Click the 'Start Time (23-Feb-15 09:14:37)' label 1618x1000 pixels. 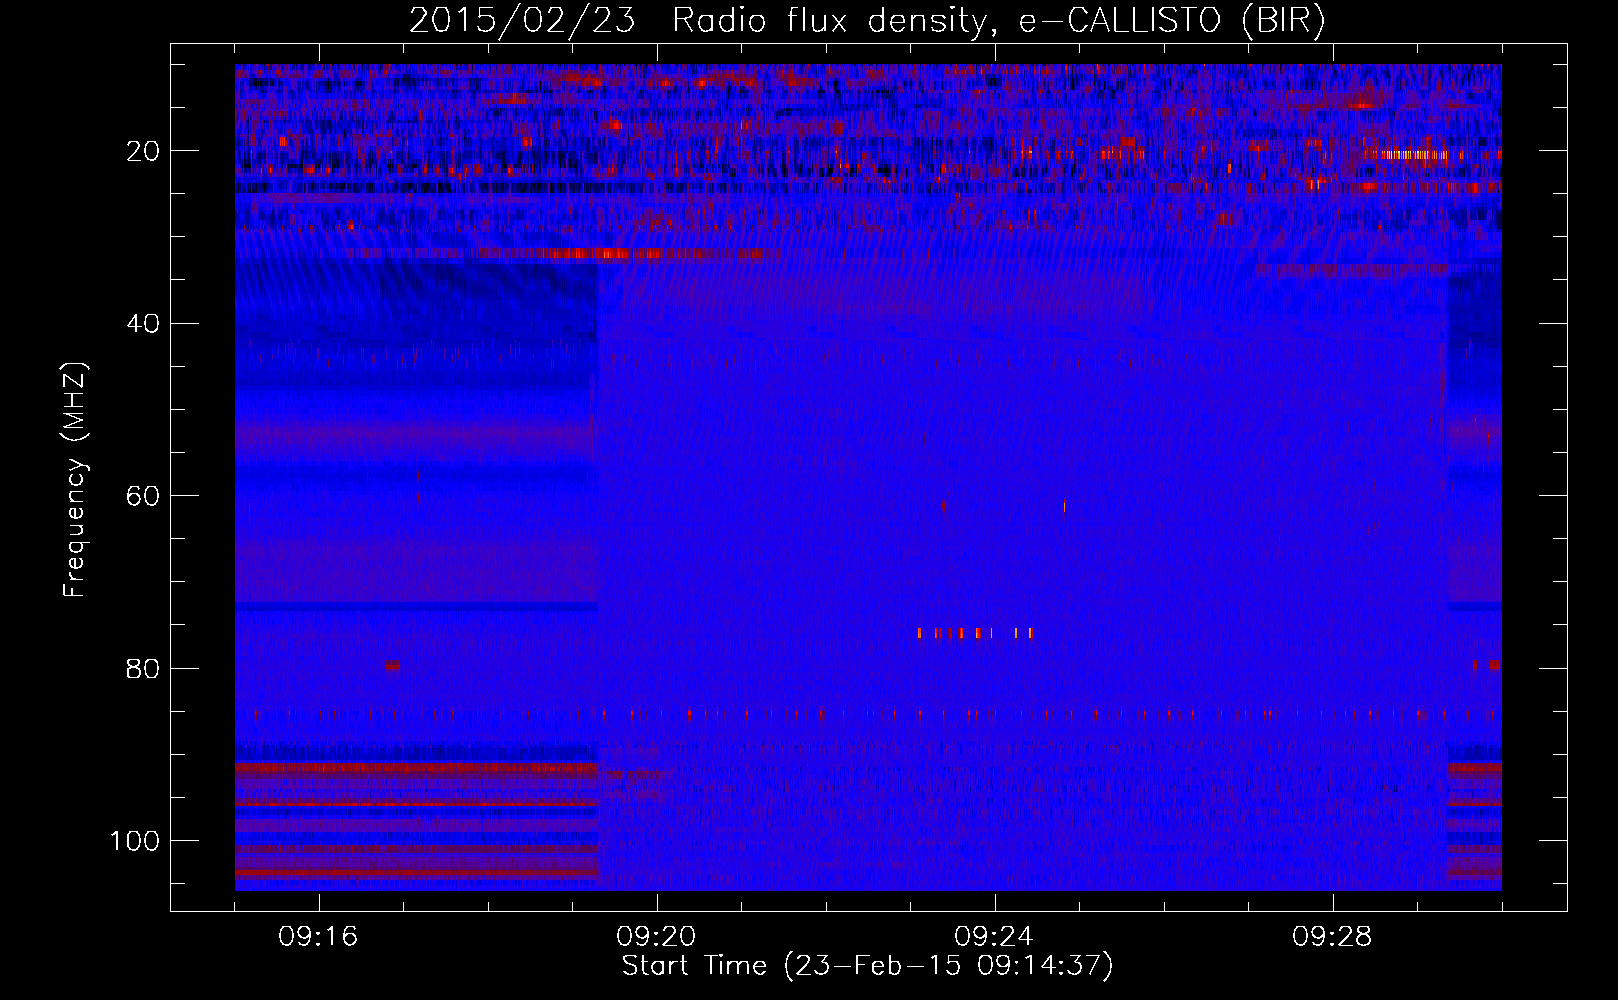867,966
